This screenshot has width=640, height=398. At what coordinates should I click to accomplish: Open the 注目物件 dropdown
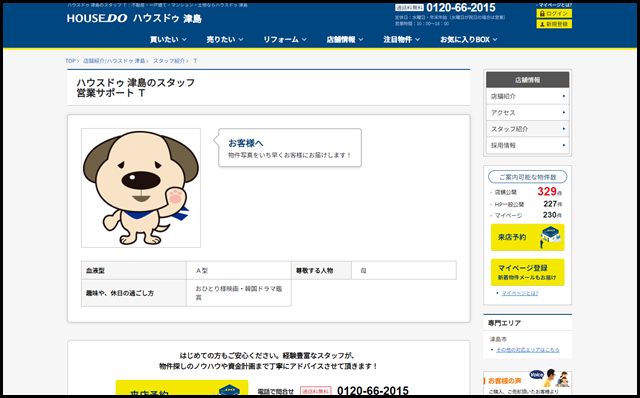coord(401,40)
